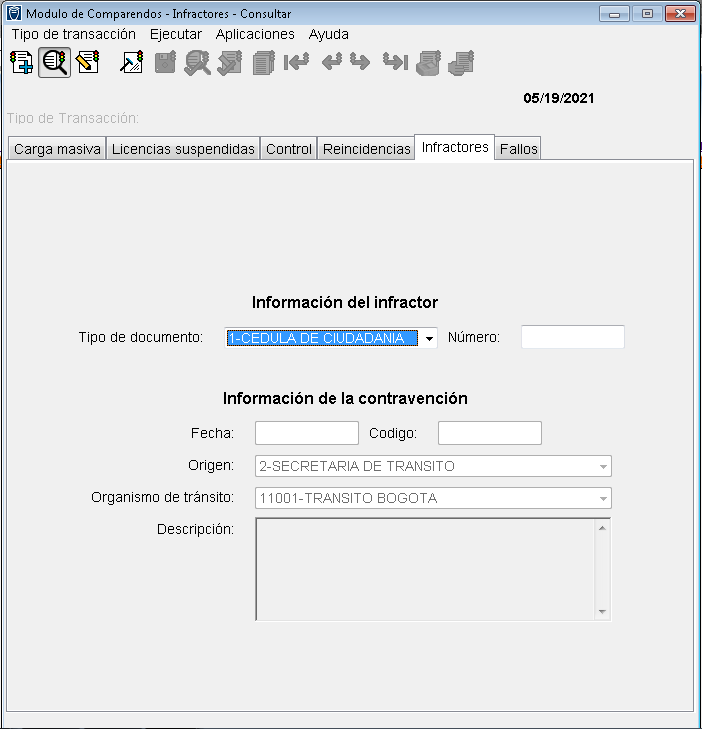Click the grayed-out save diskette icon
Screen dimensions: 702x729
(165, 62)
